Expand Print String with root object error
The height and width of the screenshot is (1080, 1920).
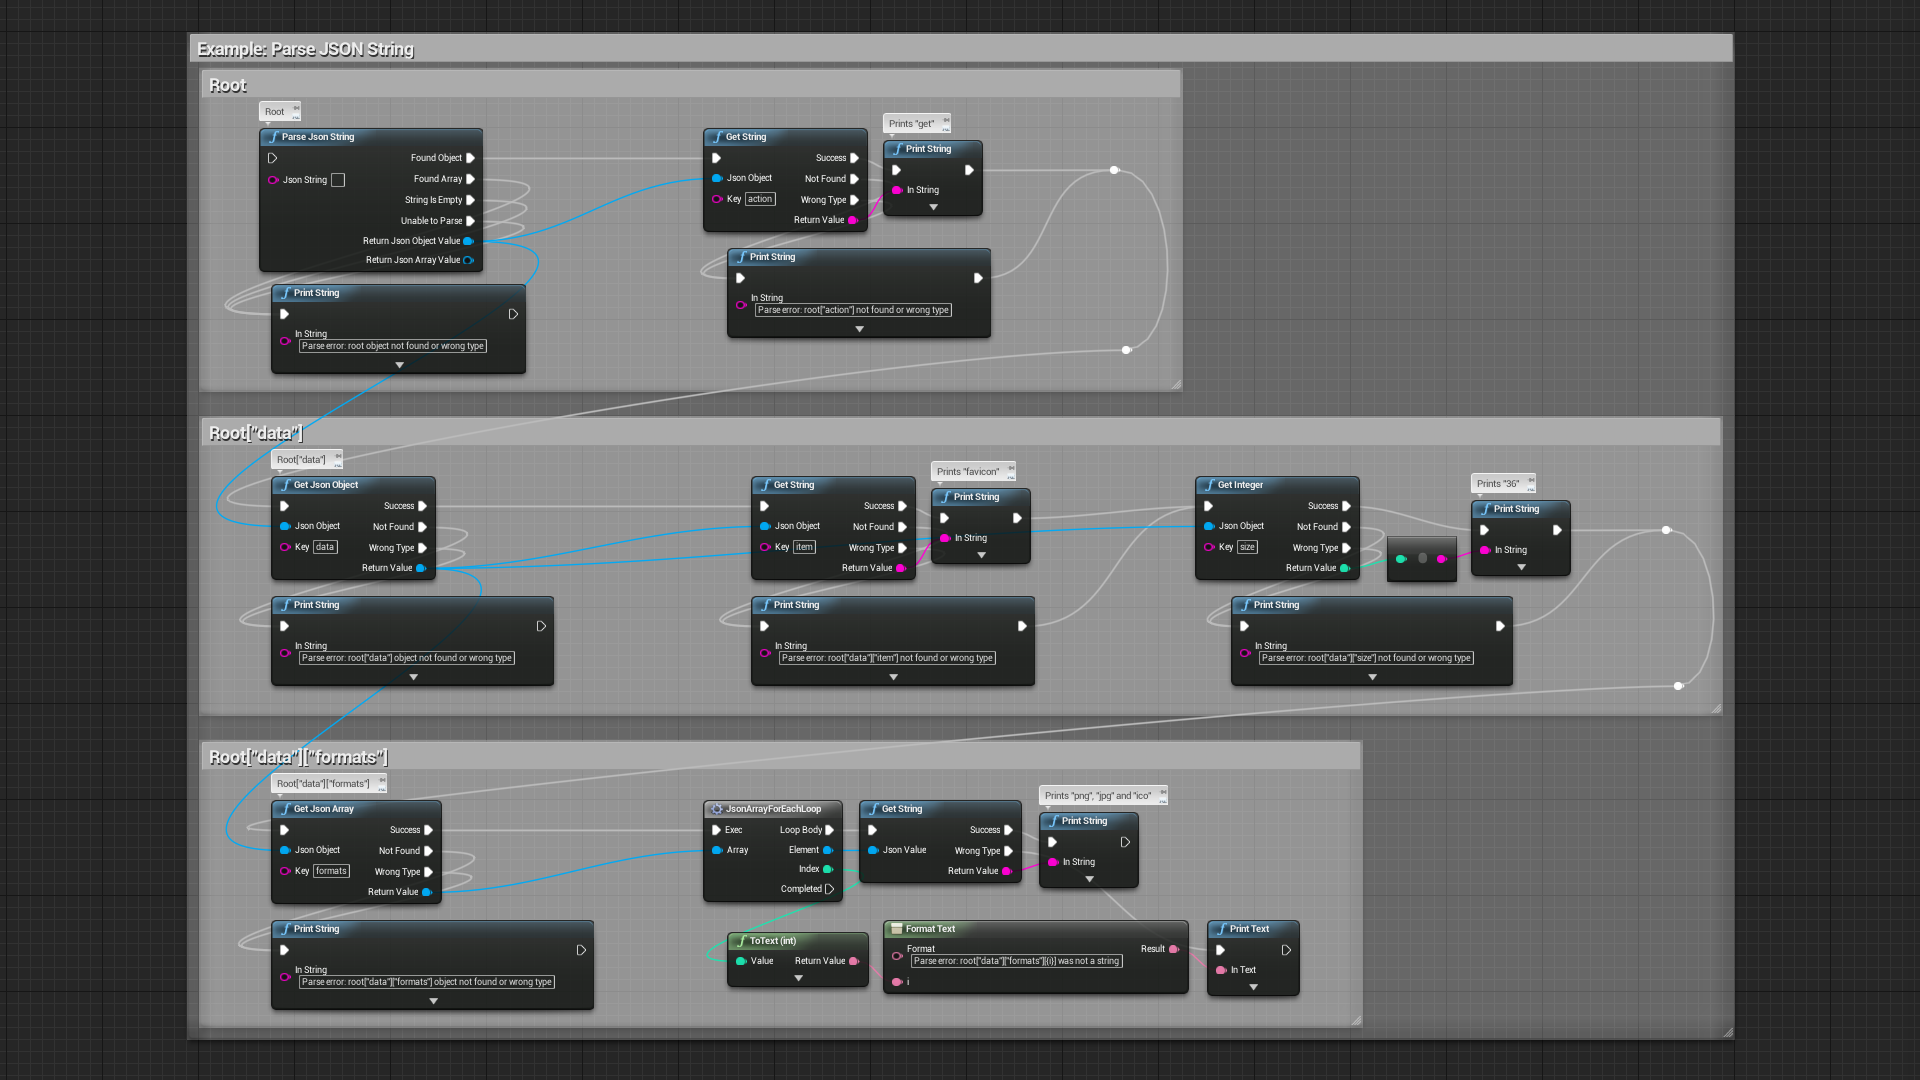point(399,365)
